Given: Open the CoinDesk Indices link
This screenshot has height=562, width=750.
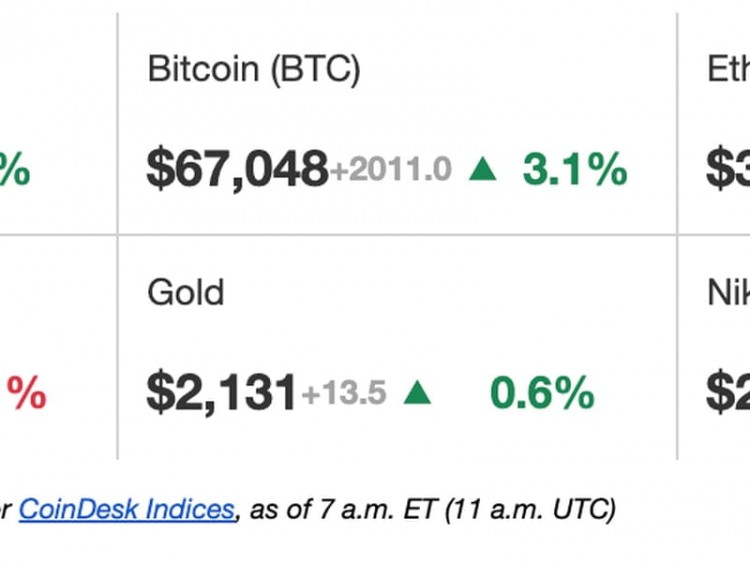Looking at the screenshot, I should 126,509.
